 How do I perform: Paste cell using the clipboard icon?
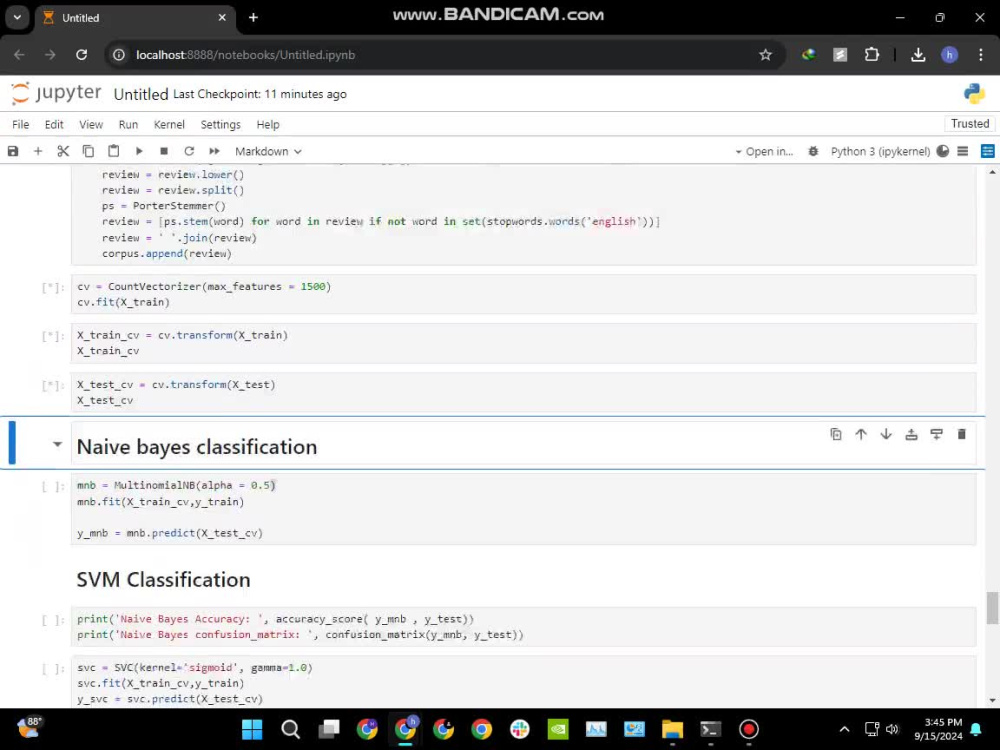[114, 151]
